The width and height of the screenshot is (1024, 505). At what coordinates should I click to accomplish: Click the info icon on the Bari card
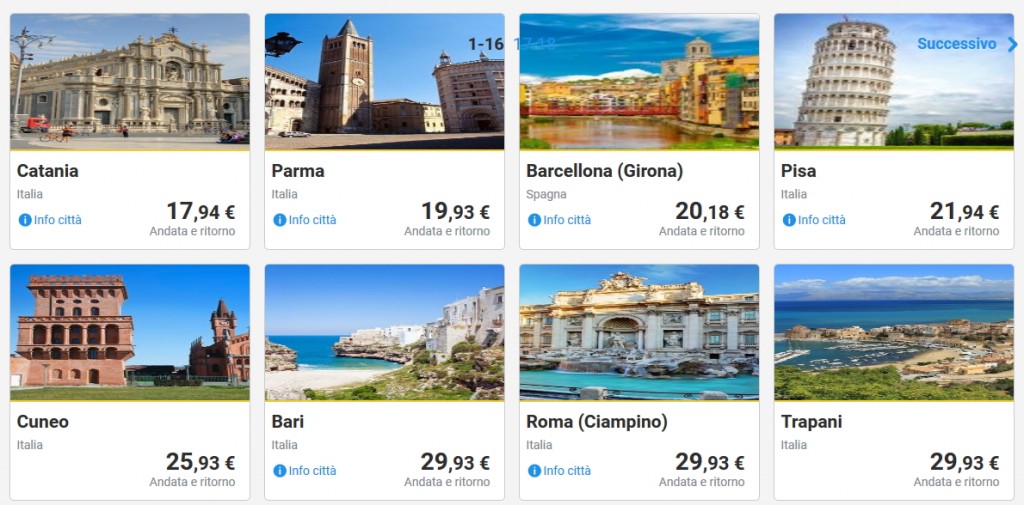pyautogui.click(x=280, y=471)
